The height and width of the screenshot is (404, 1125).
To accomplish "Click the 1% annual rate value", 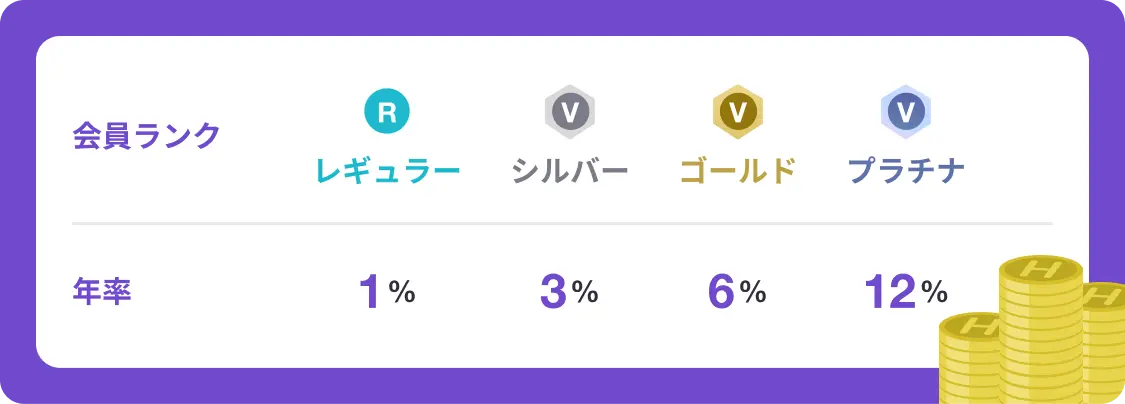I will click(x=387, y=293).
